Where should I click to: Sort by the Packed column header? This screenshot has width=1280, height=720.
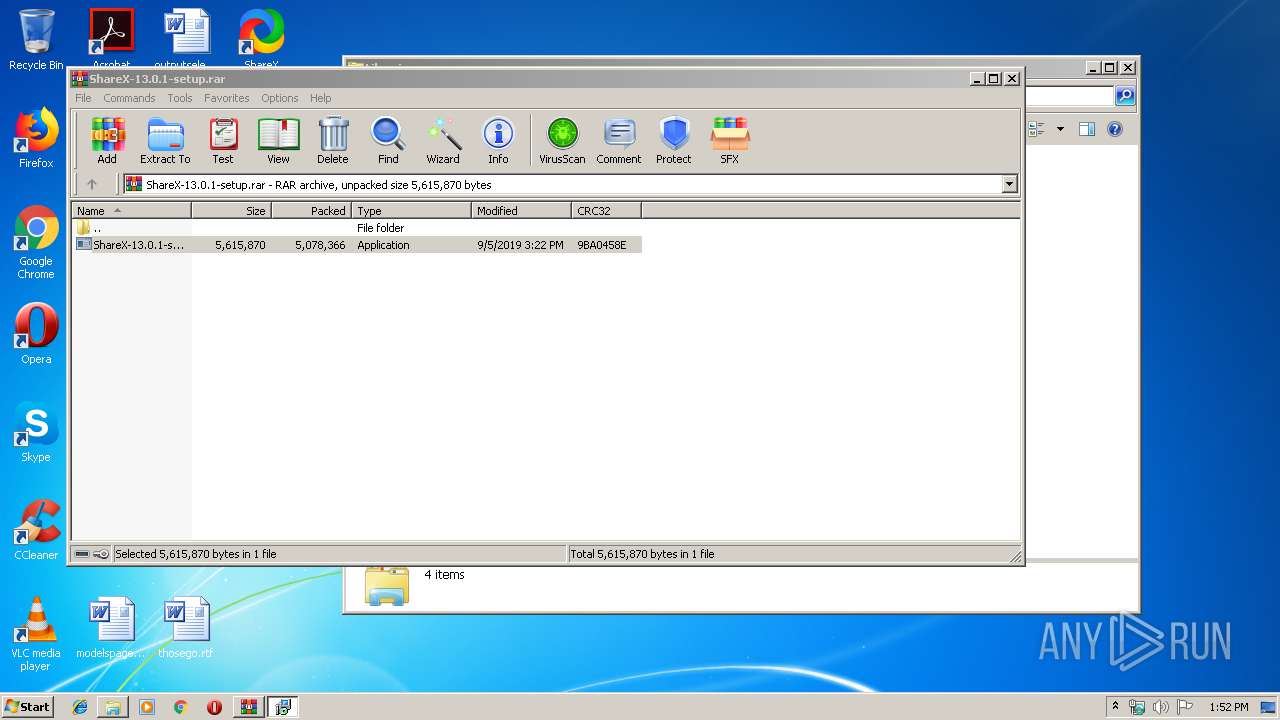point(311,211)
